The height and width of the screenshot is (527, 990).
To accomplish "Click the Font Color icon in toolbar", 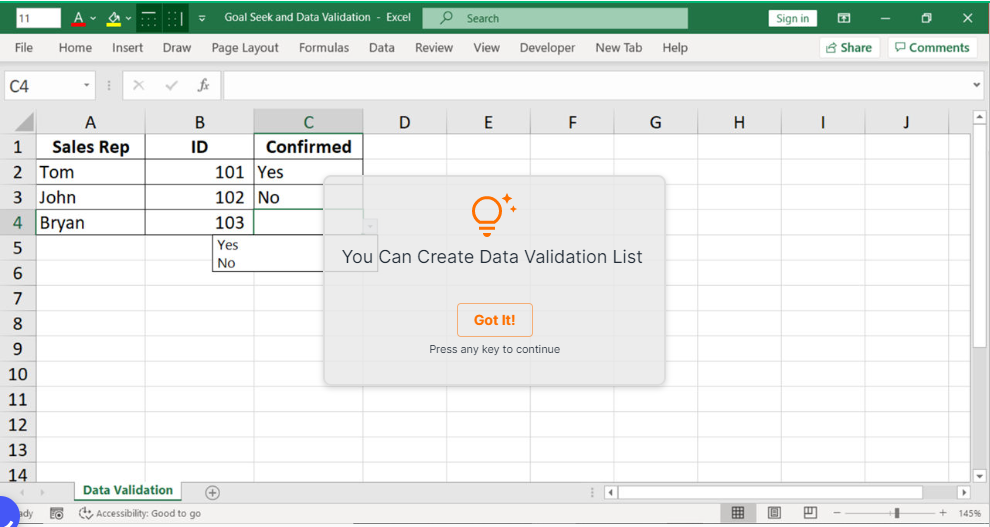I will pos(78,18).
